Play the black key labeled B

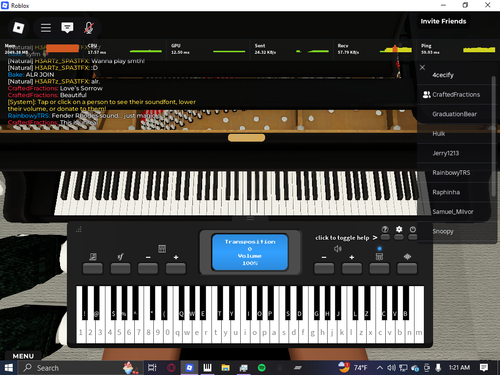(x=406, y=303)
